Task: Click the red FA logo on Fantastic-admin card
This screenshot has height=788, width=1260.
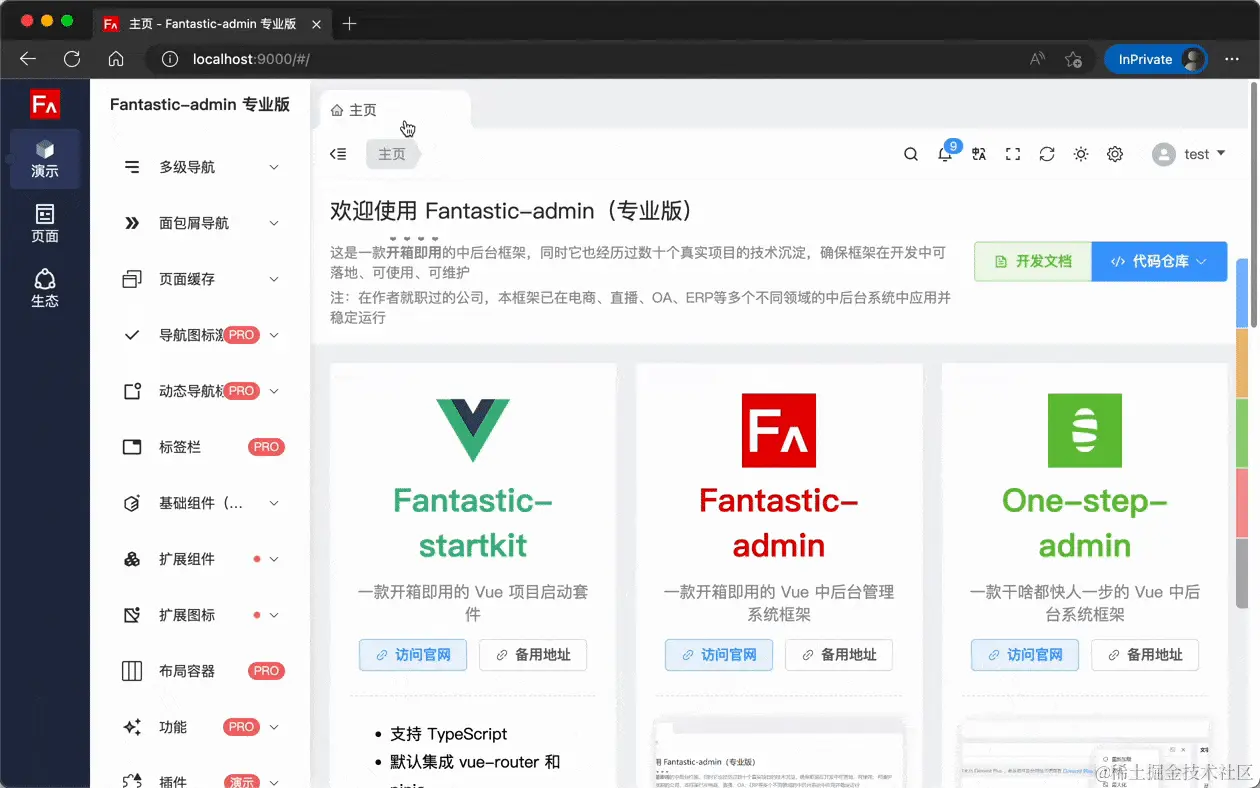Action: tap(779, 430)
